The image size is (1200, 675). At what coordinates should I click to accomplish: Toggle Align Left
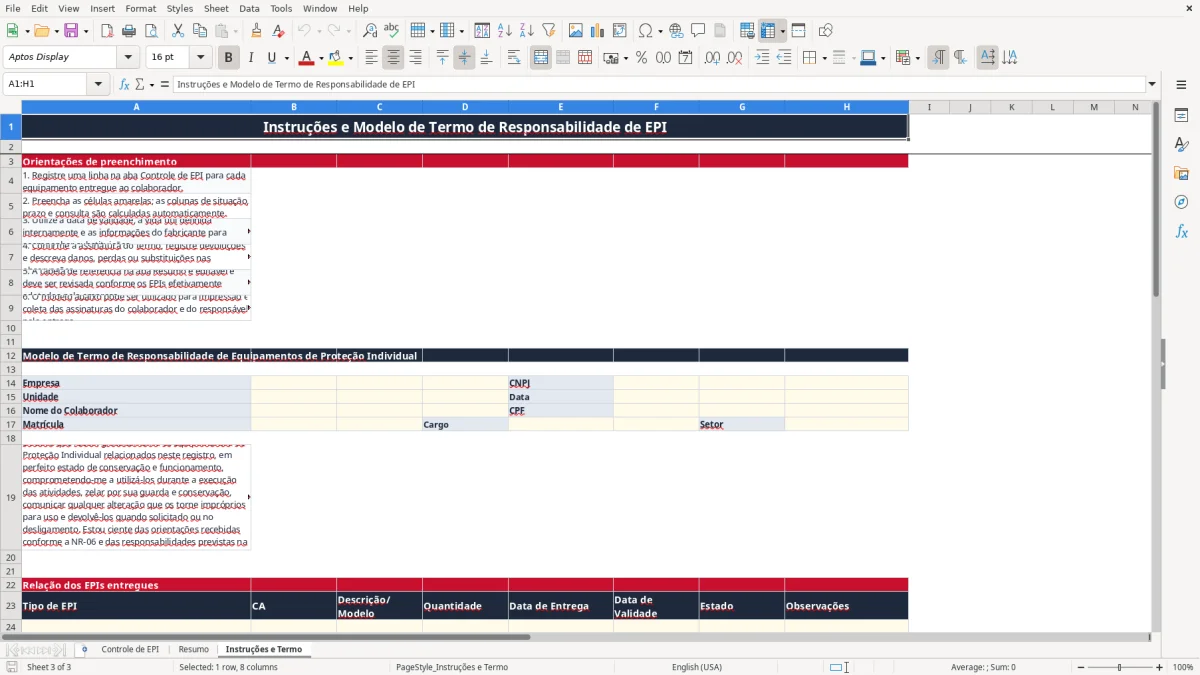(x=371, y=58)
